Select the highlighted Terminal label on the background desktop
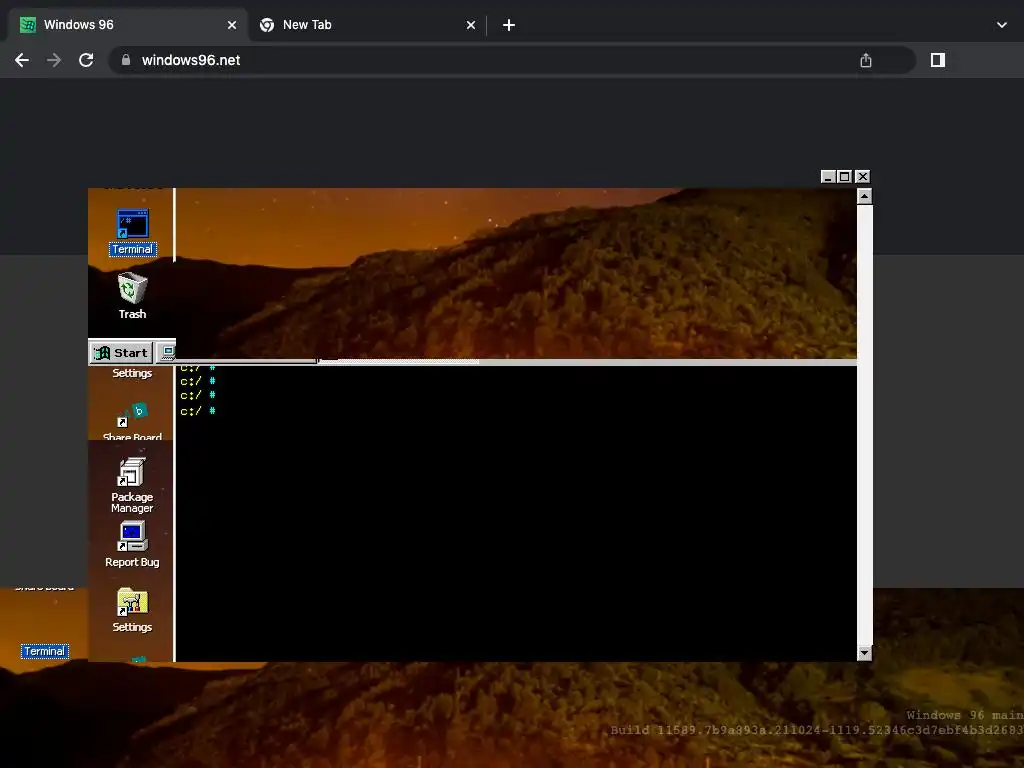Image resolution: width=1024 pixels, height=768 pixels. point(44,651)
